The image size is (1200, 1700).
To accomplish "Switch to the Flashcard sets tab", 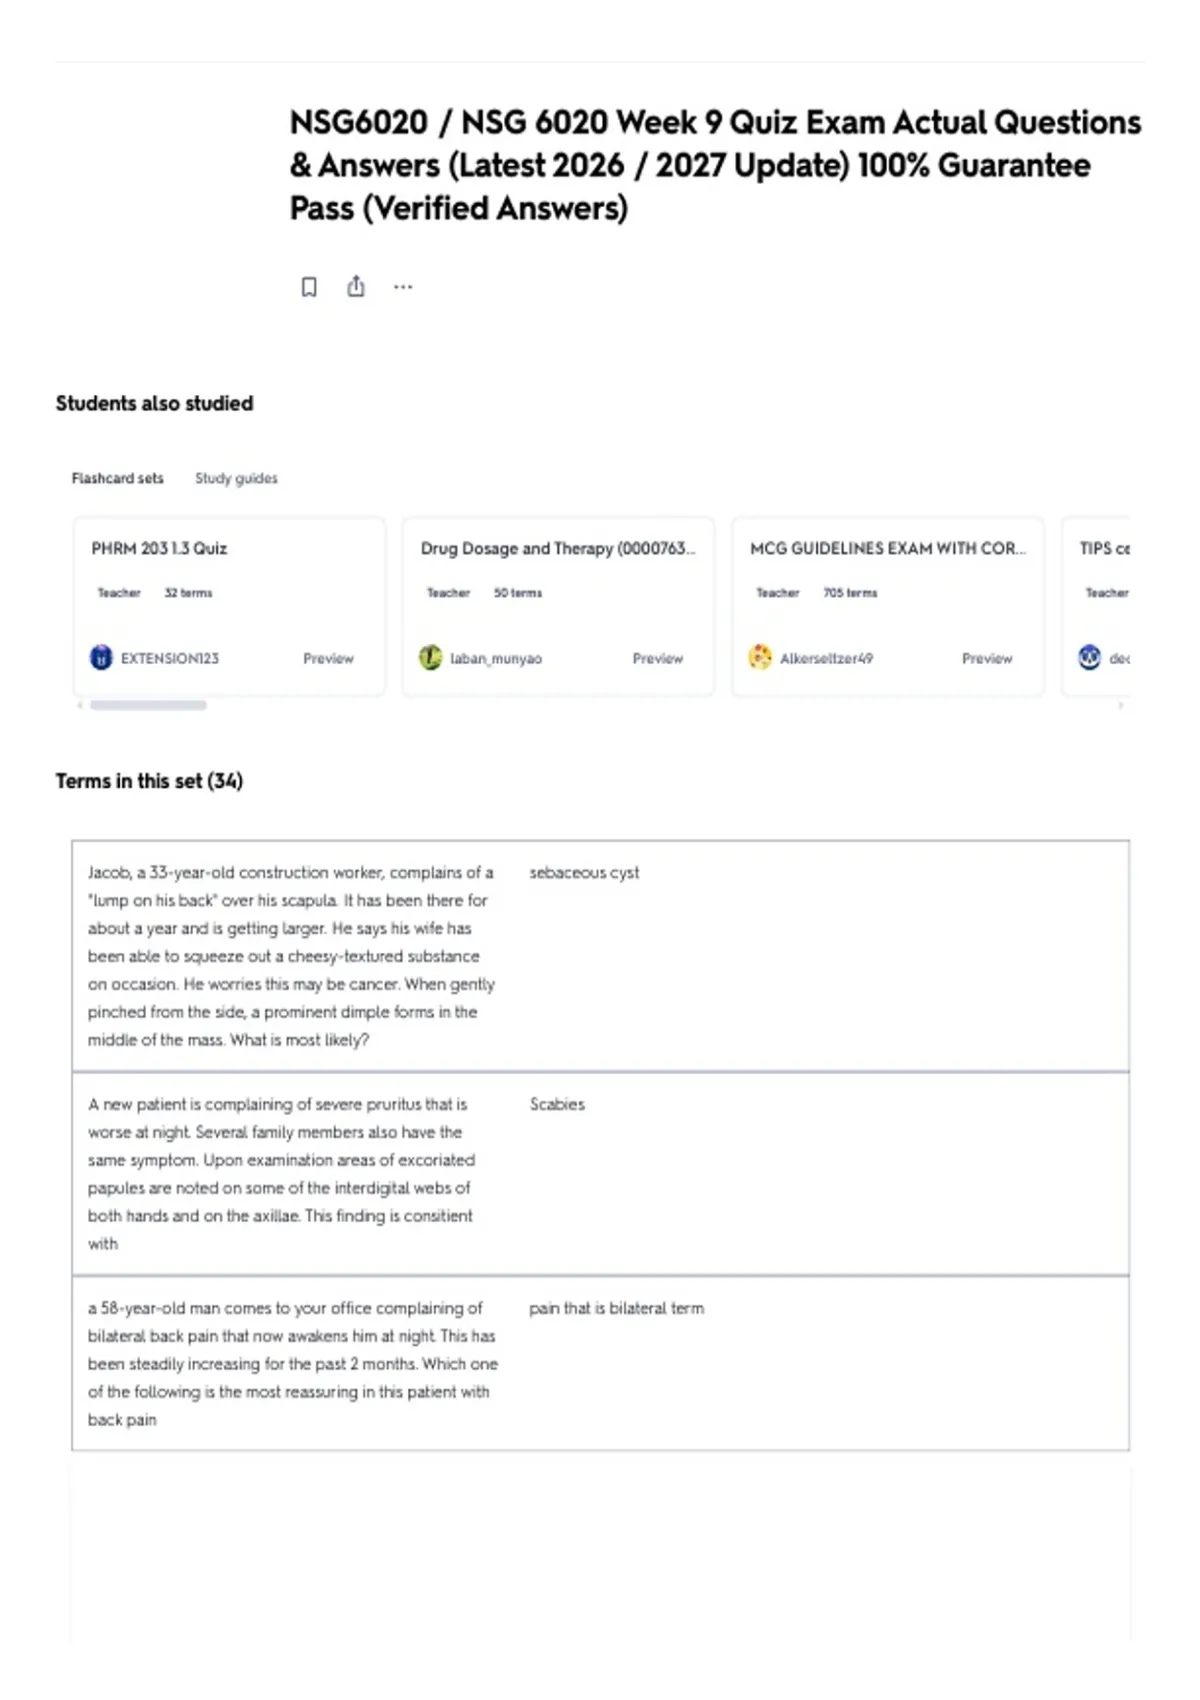I will [117, 479].
